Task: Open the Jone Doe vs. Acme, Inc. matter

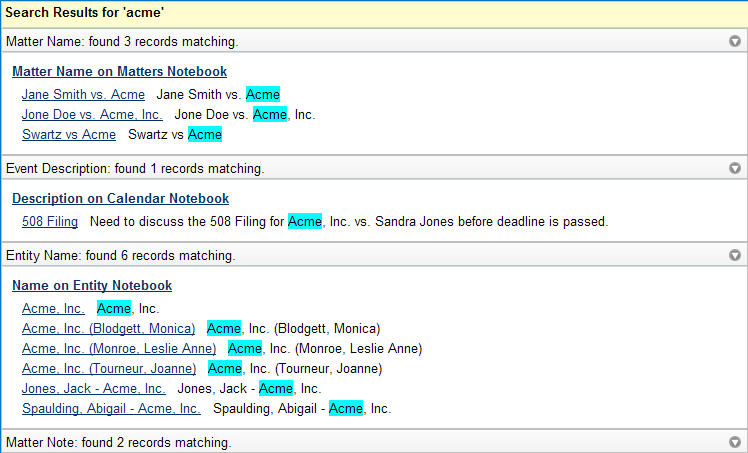Action: (x=92, y=114)
